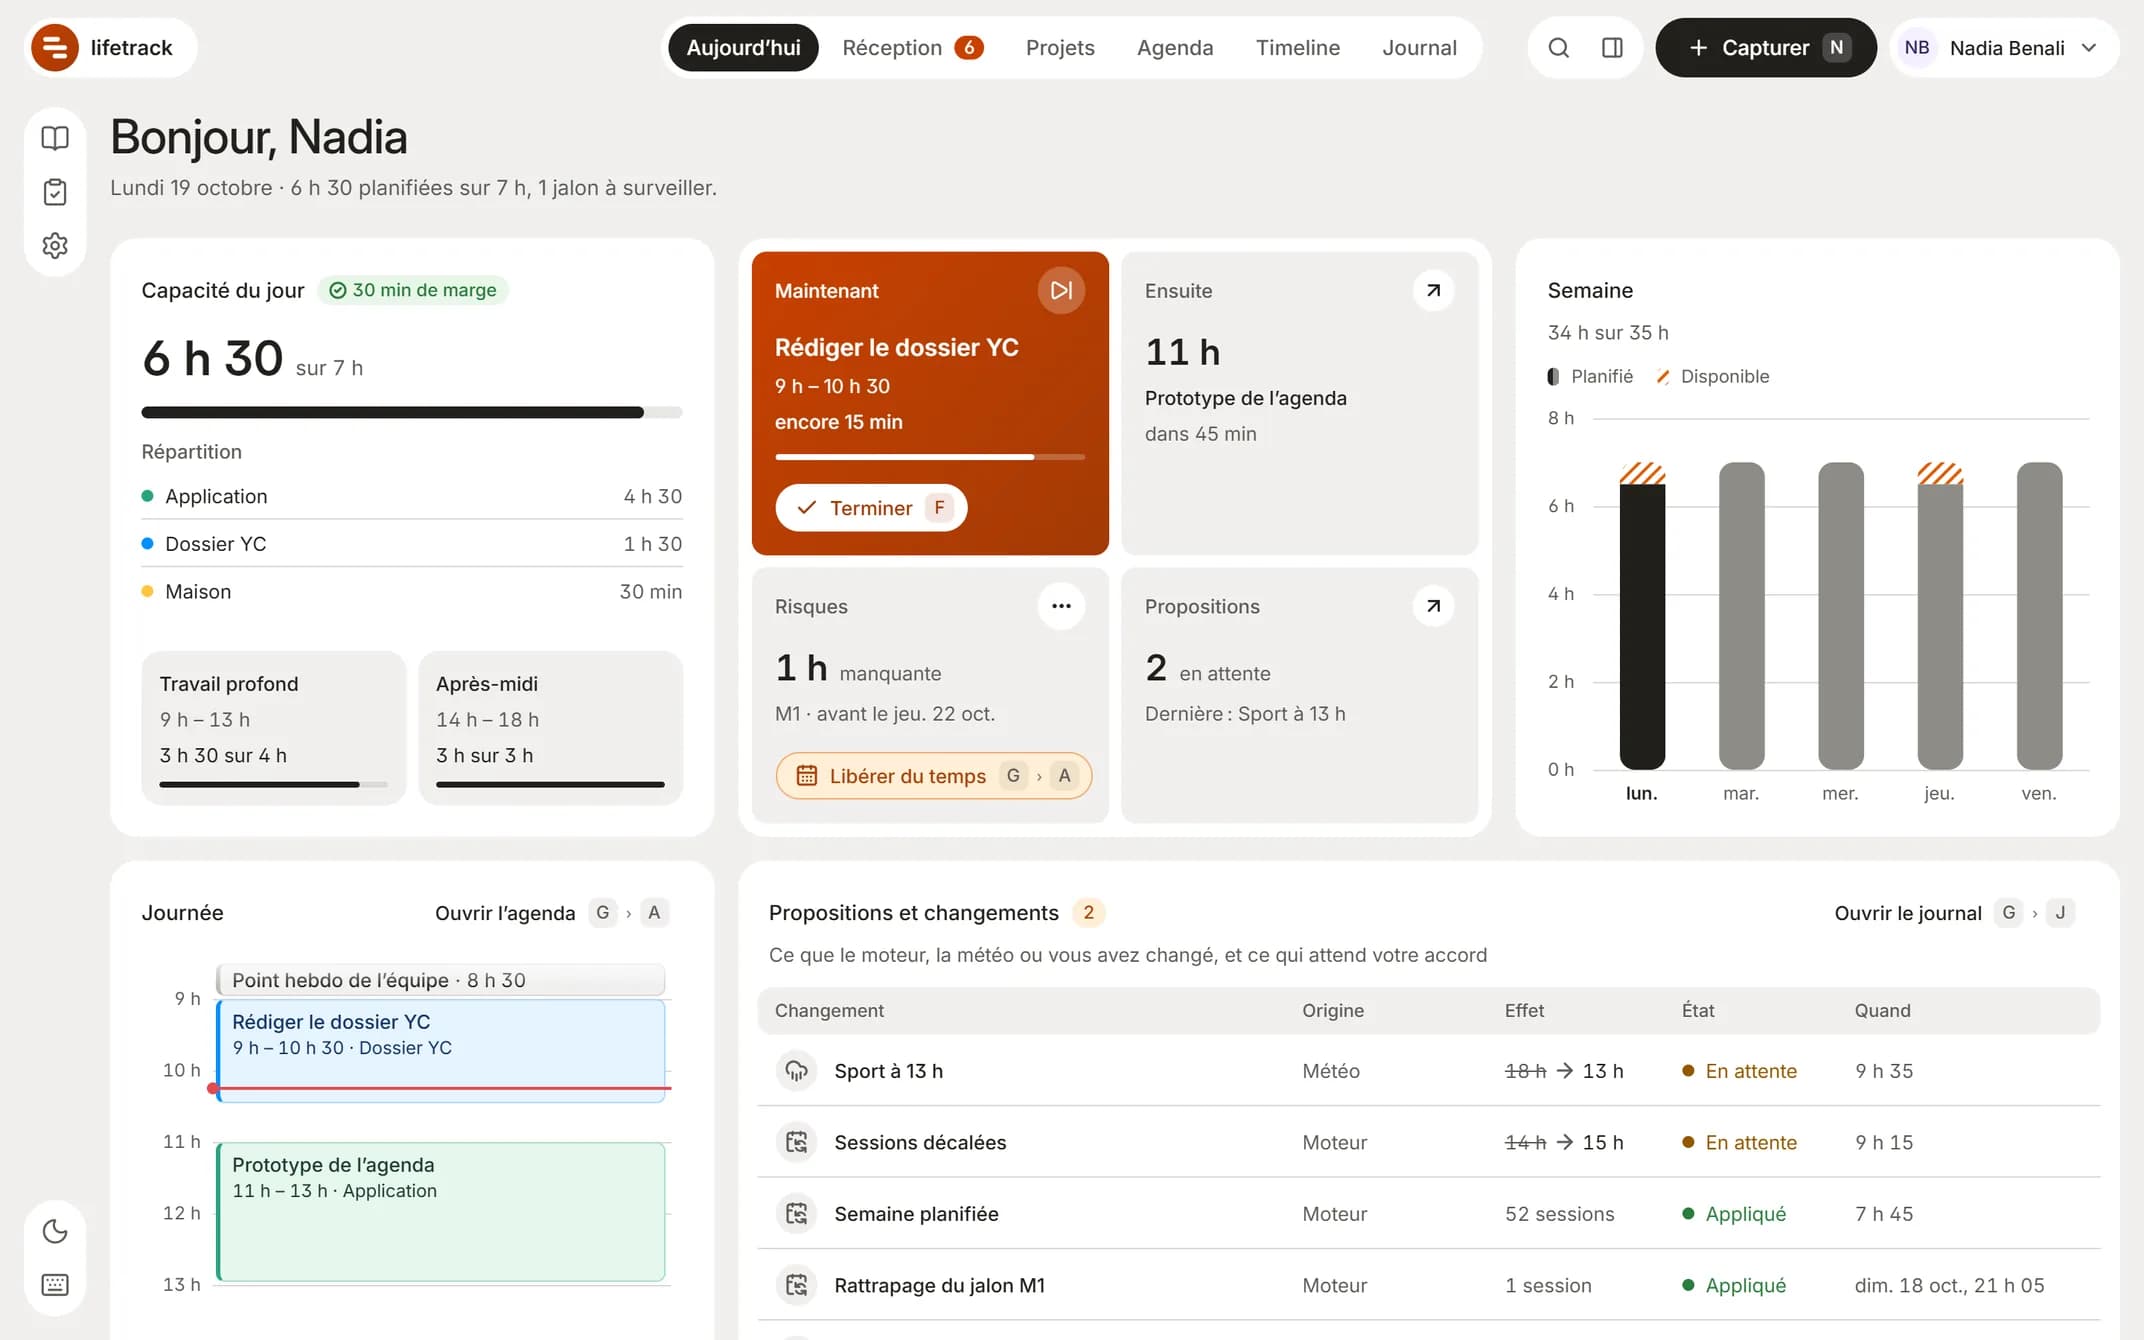Open the Ensuite card arrow icon

tap(1433, 290)
